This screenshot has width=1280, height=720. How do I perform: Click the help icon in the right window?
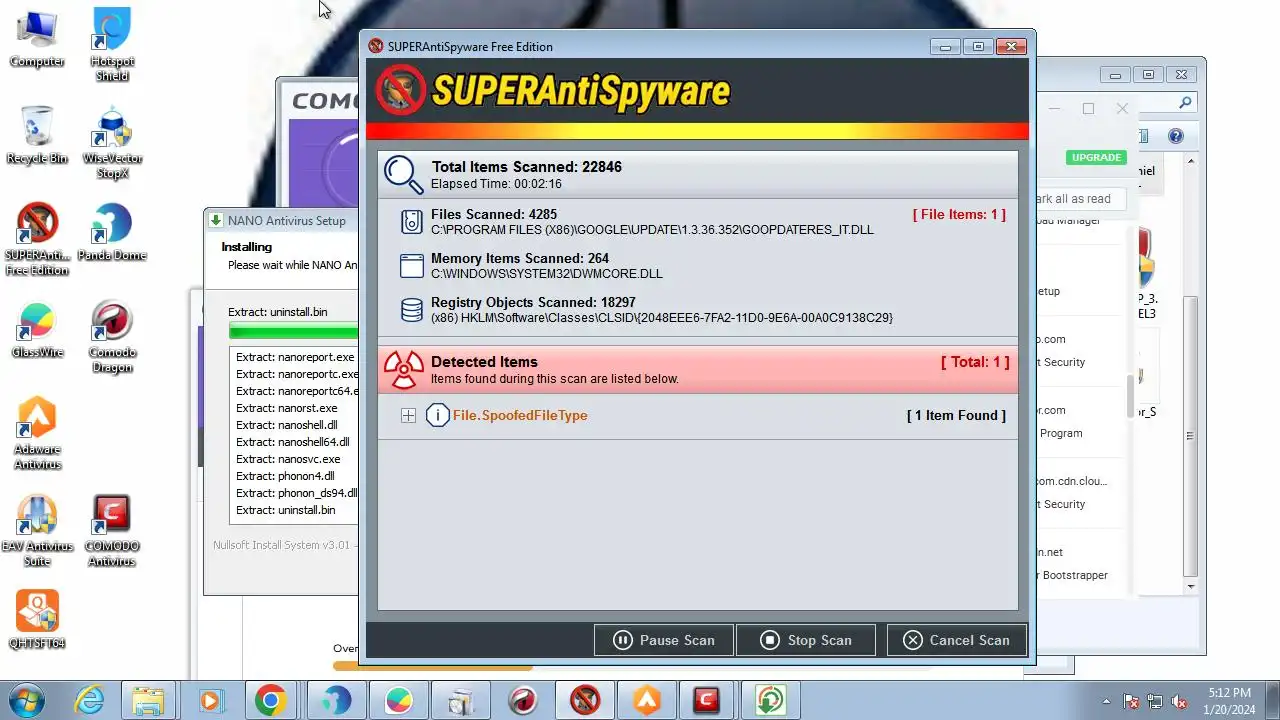pos(1176,136)
